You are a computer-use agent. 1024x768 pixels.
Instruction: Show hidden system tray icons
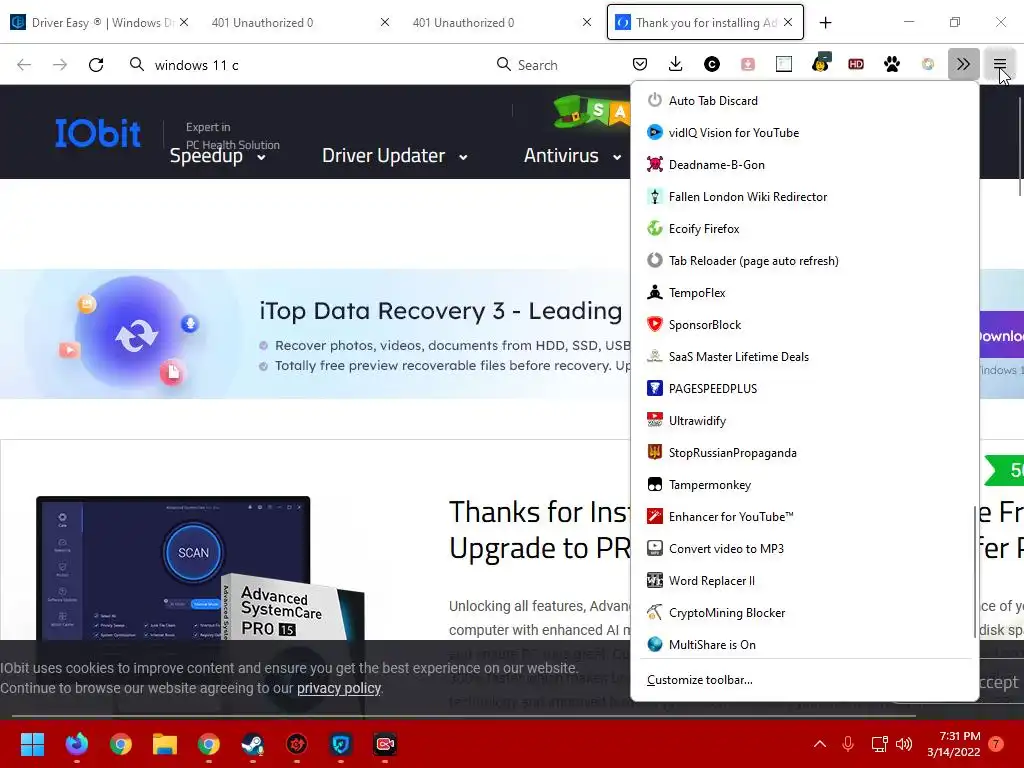point(820,744)
